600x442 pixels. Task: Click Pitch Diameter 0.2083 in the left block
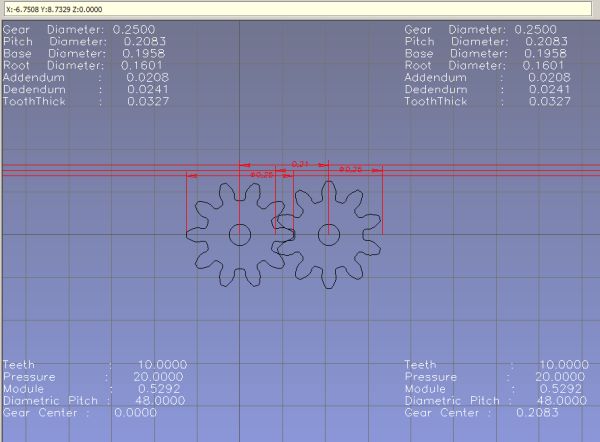85,41
